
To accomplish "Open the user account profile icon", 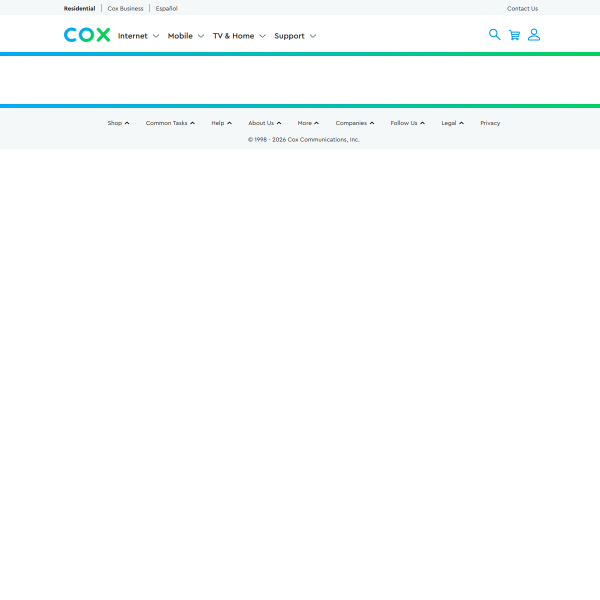I will coord(534,35).
